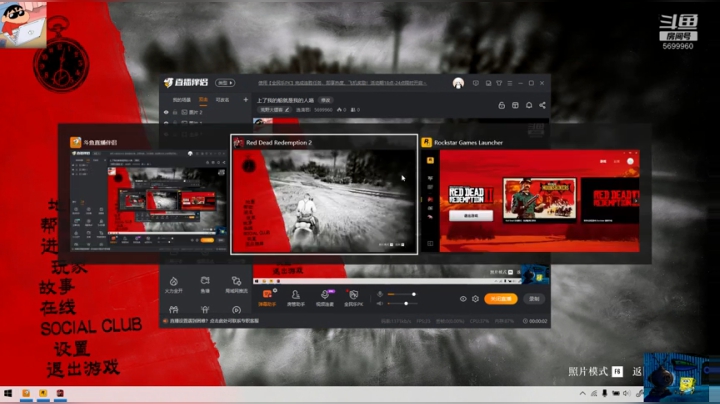Click the message icon right of the avatar
This screenshot has width=720, height=404.
pyautogui.click(x=476, y=83)
